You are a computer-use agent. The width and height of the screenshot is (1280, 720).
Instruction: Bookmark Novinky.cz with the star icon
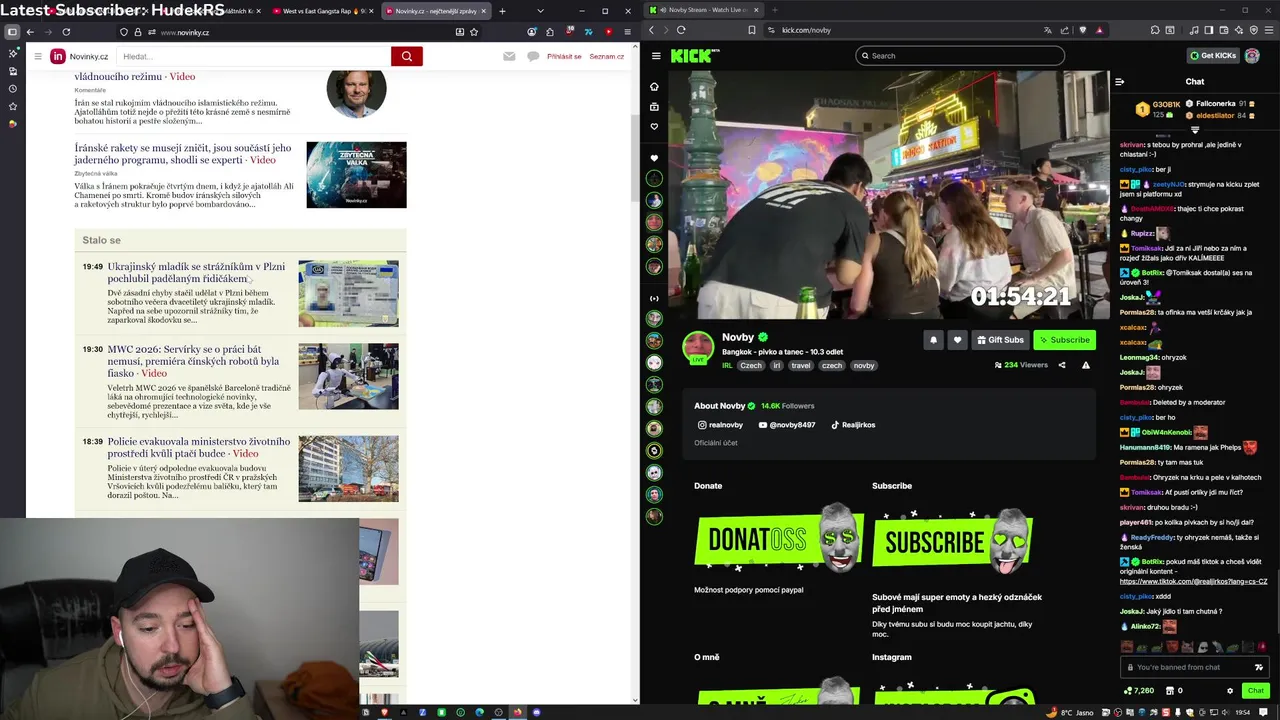coord(476,32)
